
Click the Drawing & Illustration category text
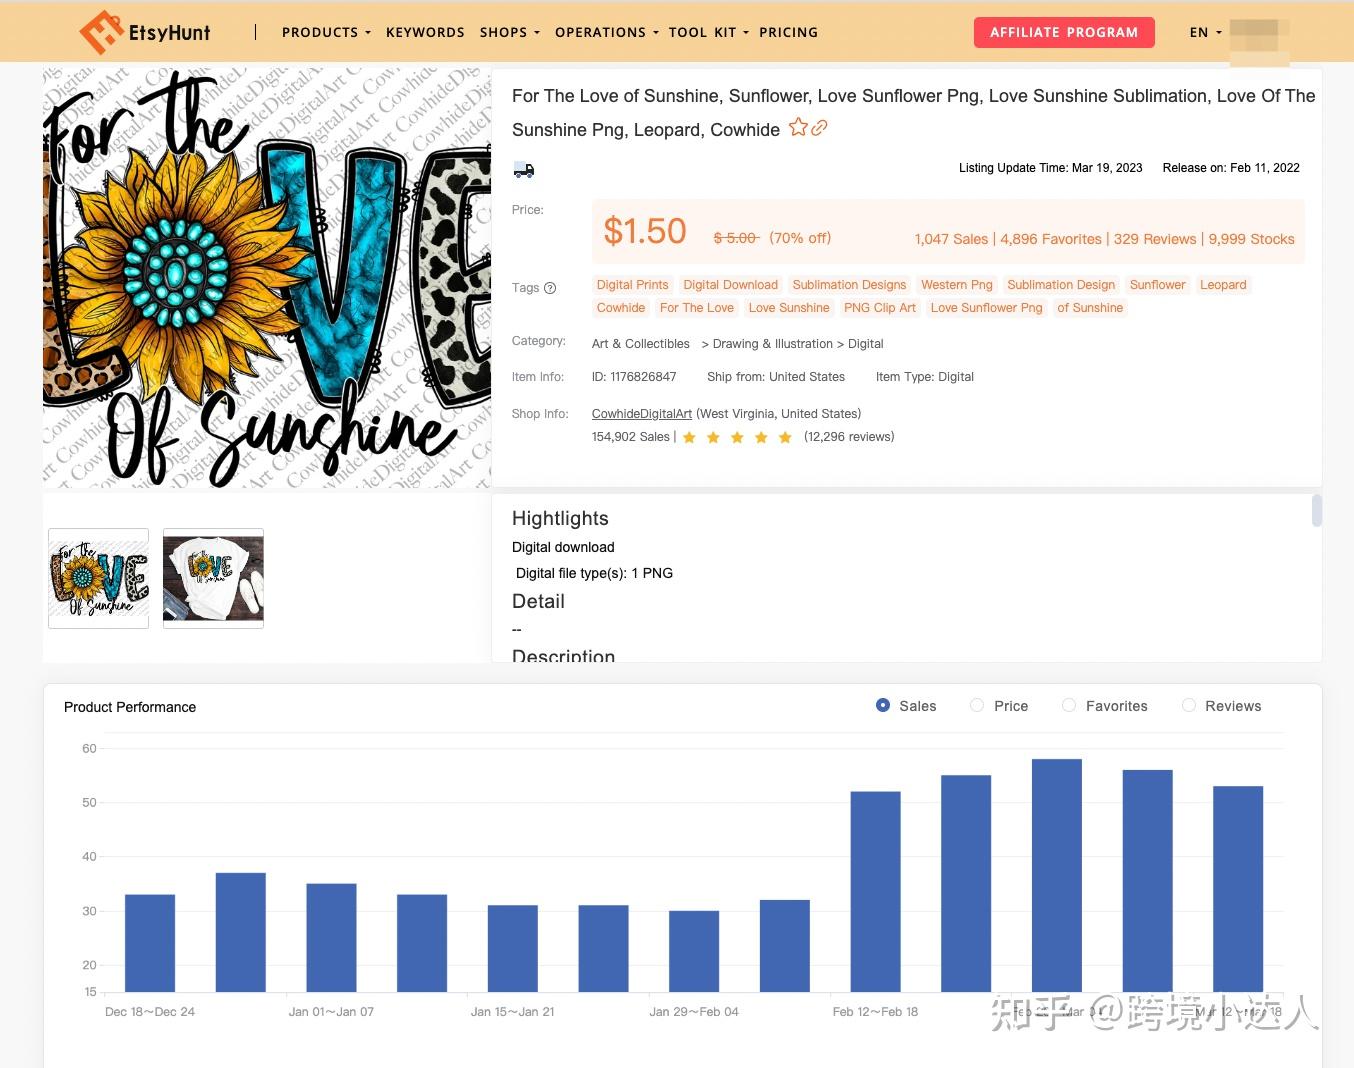pyautogui.click(x=773, y=344)
